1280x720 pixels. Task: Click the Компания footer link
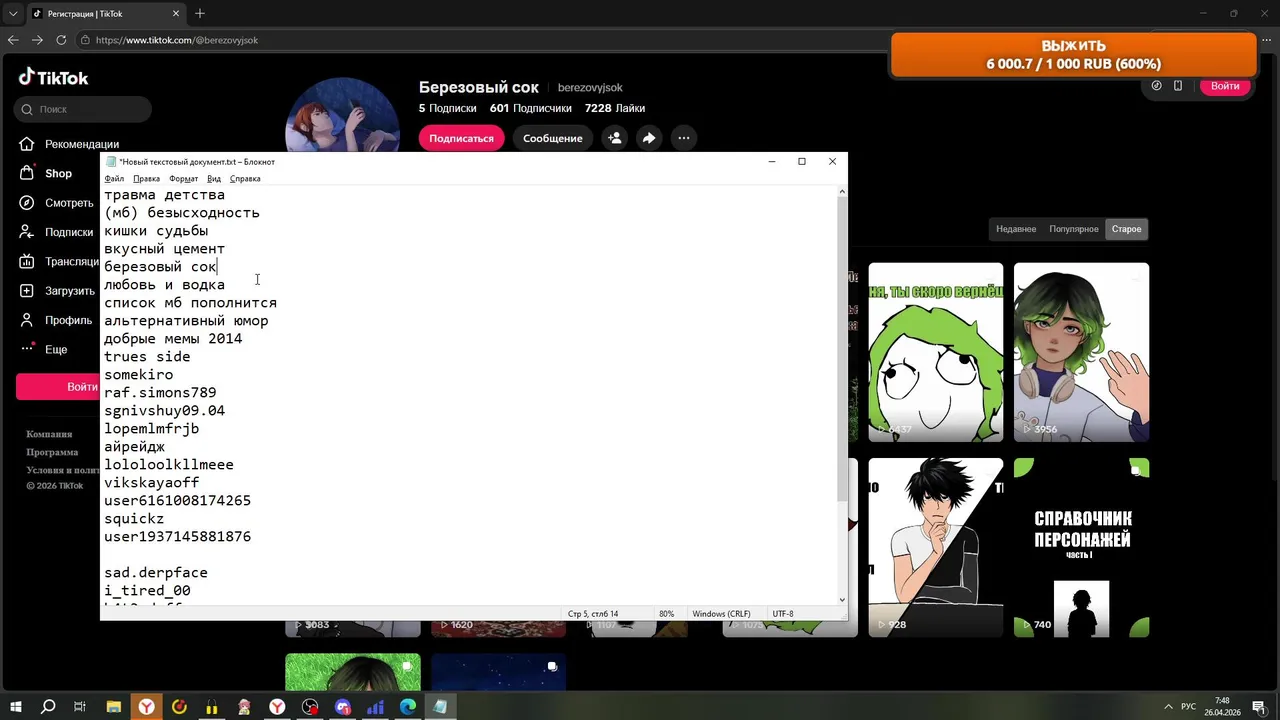click(x=49, y=434)
